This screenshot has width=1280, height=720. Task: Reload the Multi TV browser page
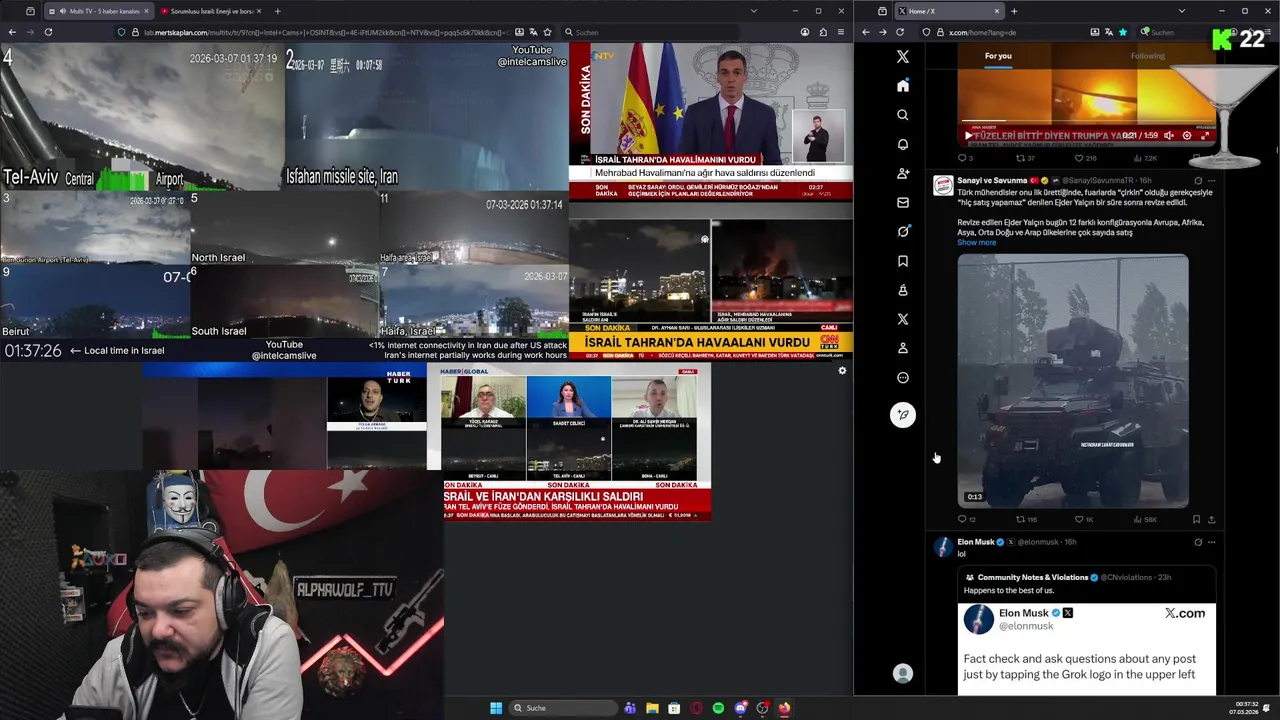tap(48, 32)
